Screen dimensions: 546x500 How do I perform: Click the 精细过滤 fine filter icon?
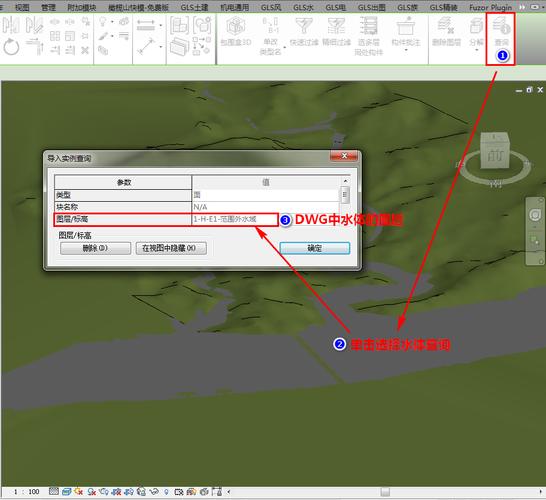pyautogui.click(x=336, y=26)
